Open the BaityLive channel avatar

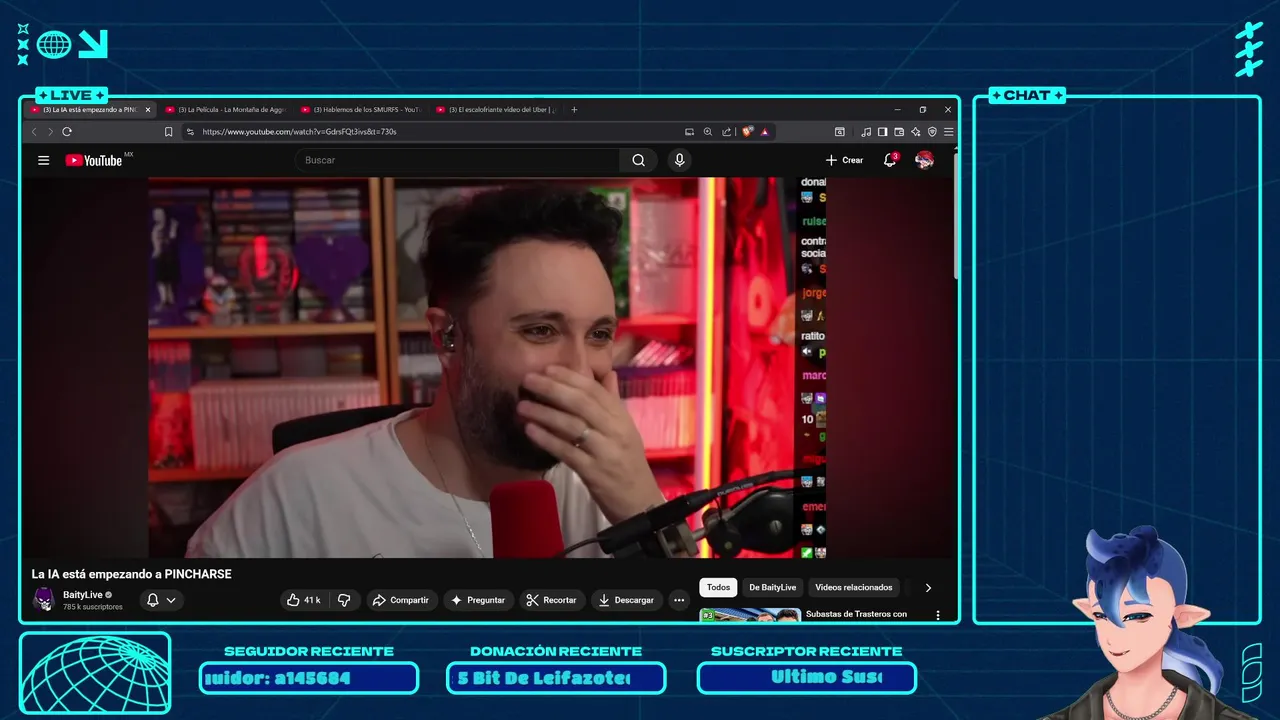coord(44,599)
